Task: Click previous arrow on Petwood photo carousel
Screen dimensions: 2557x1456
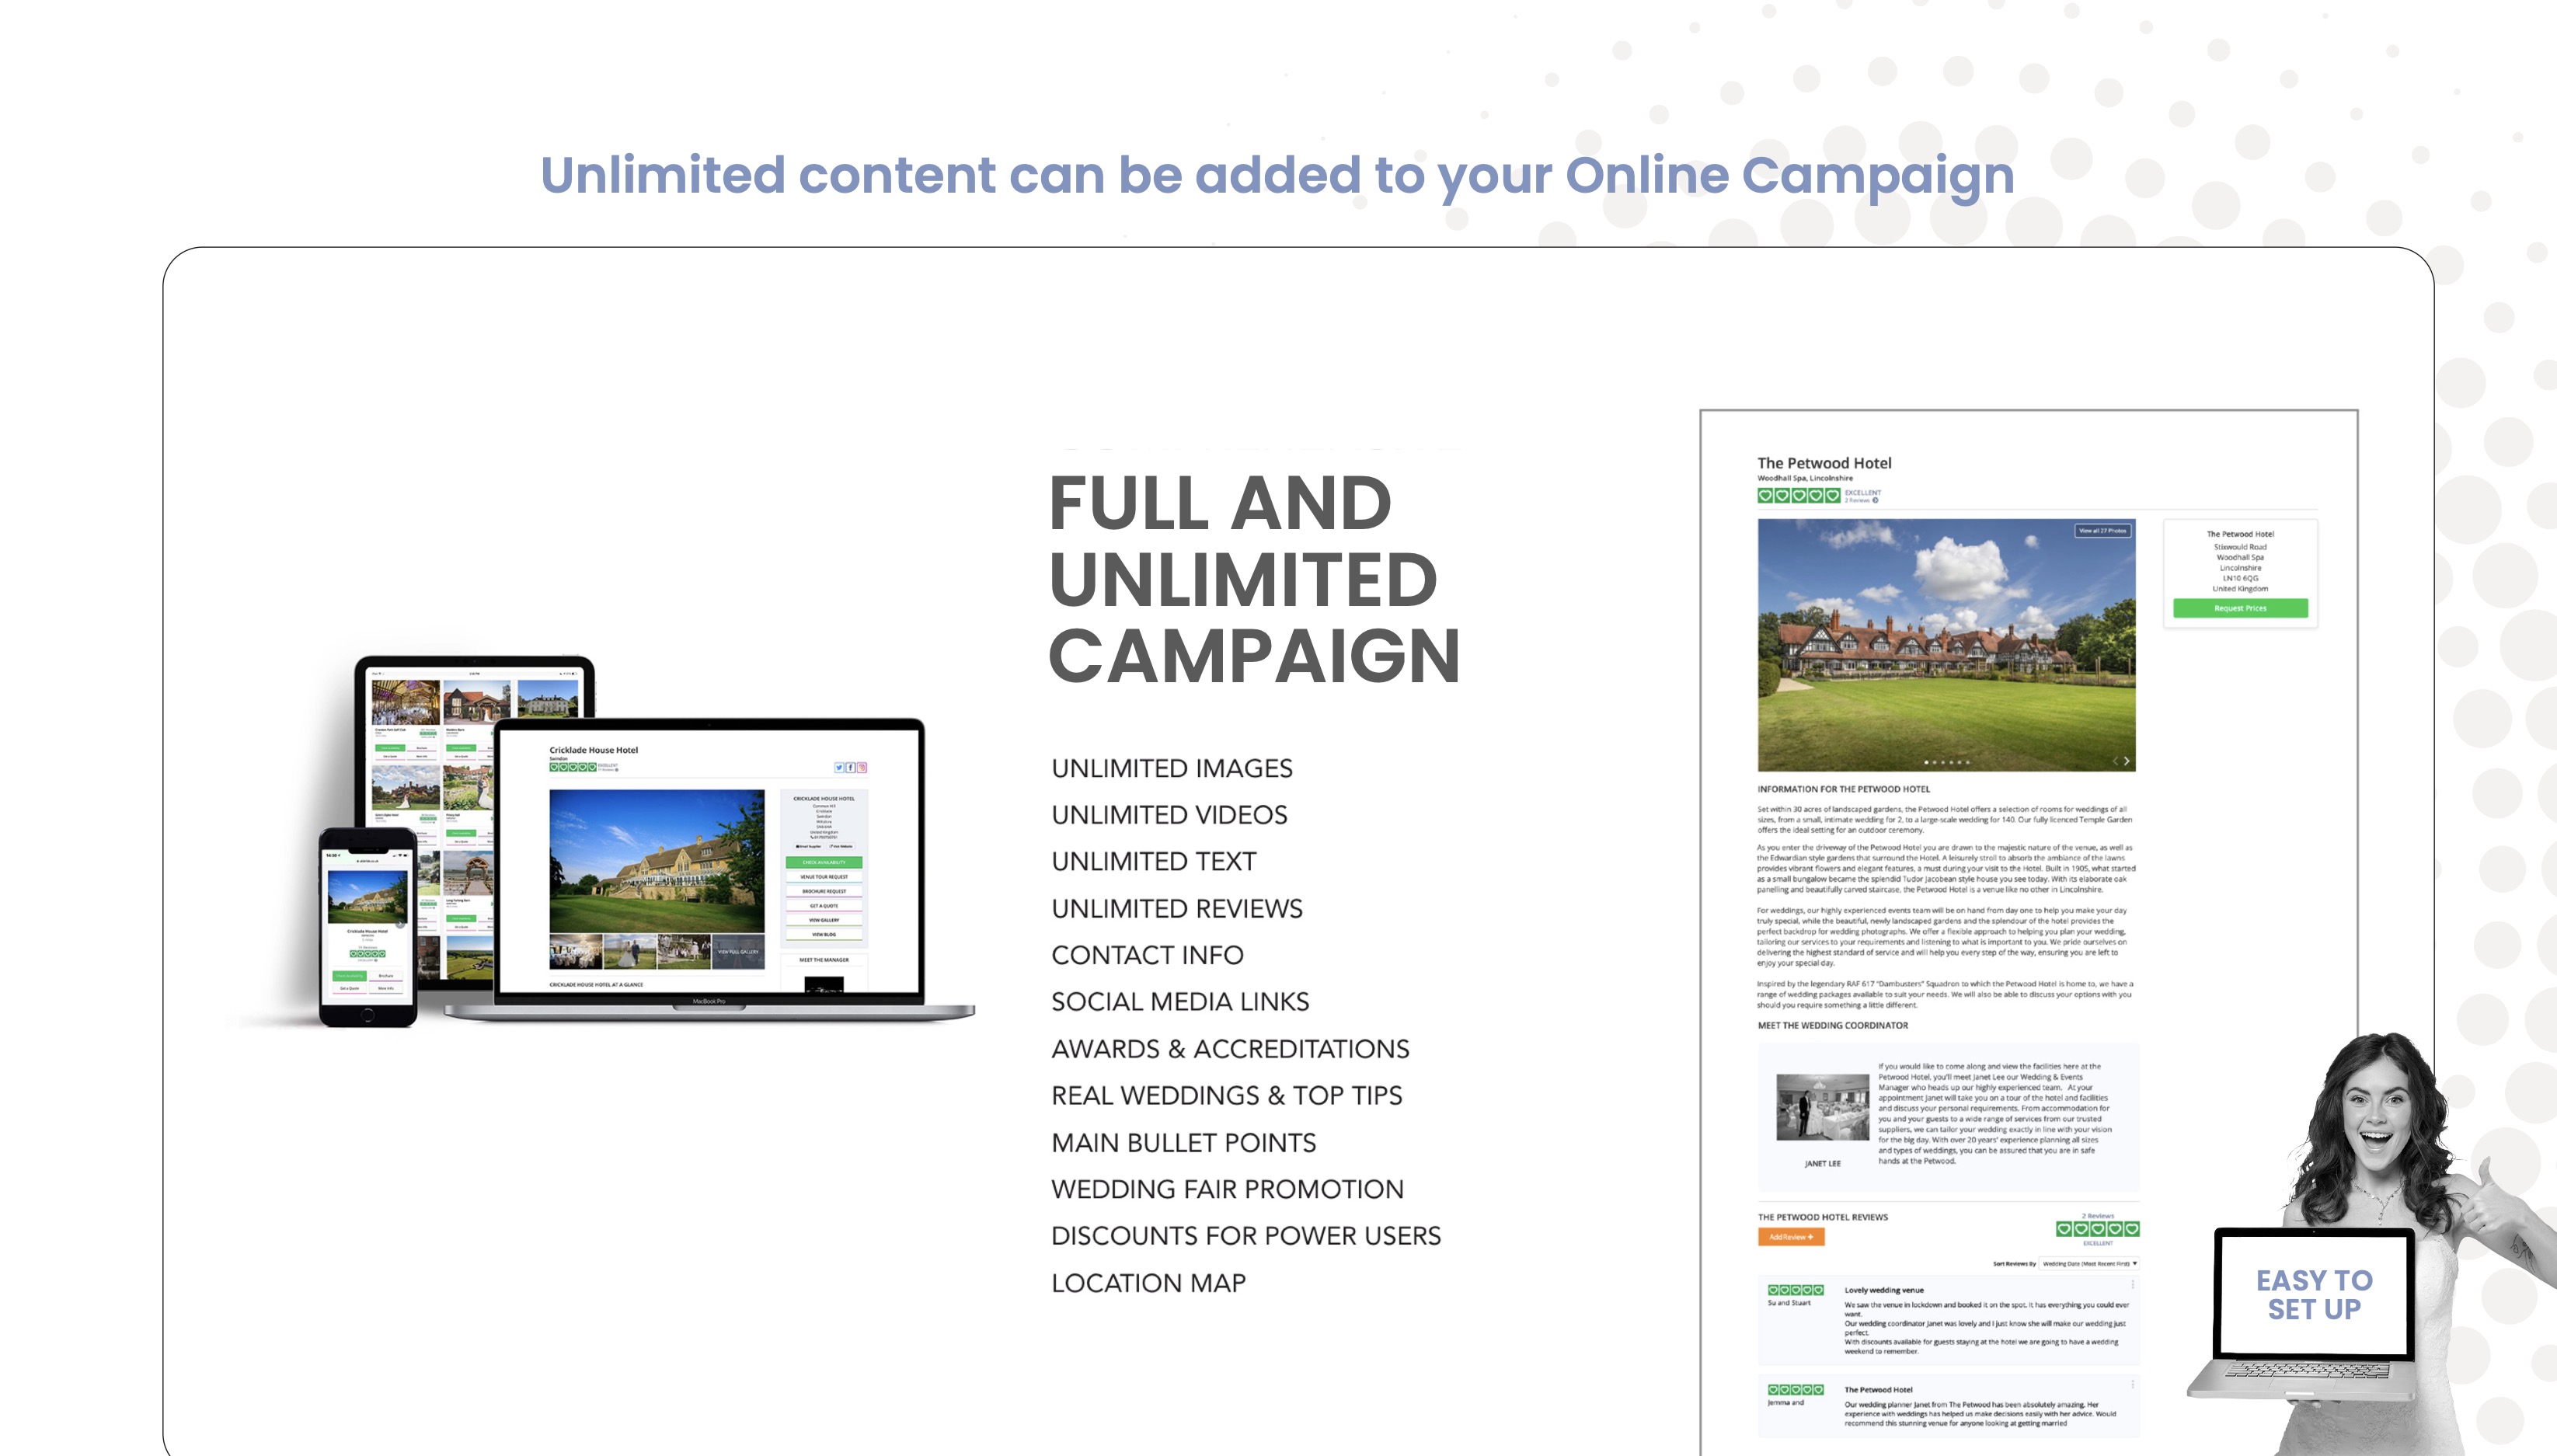Action: point(2114,761)
